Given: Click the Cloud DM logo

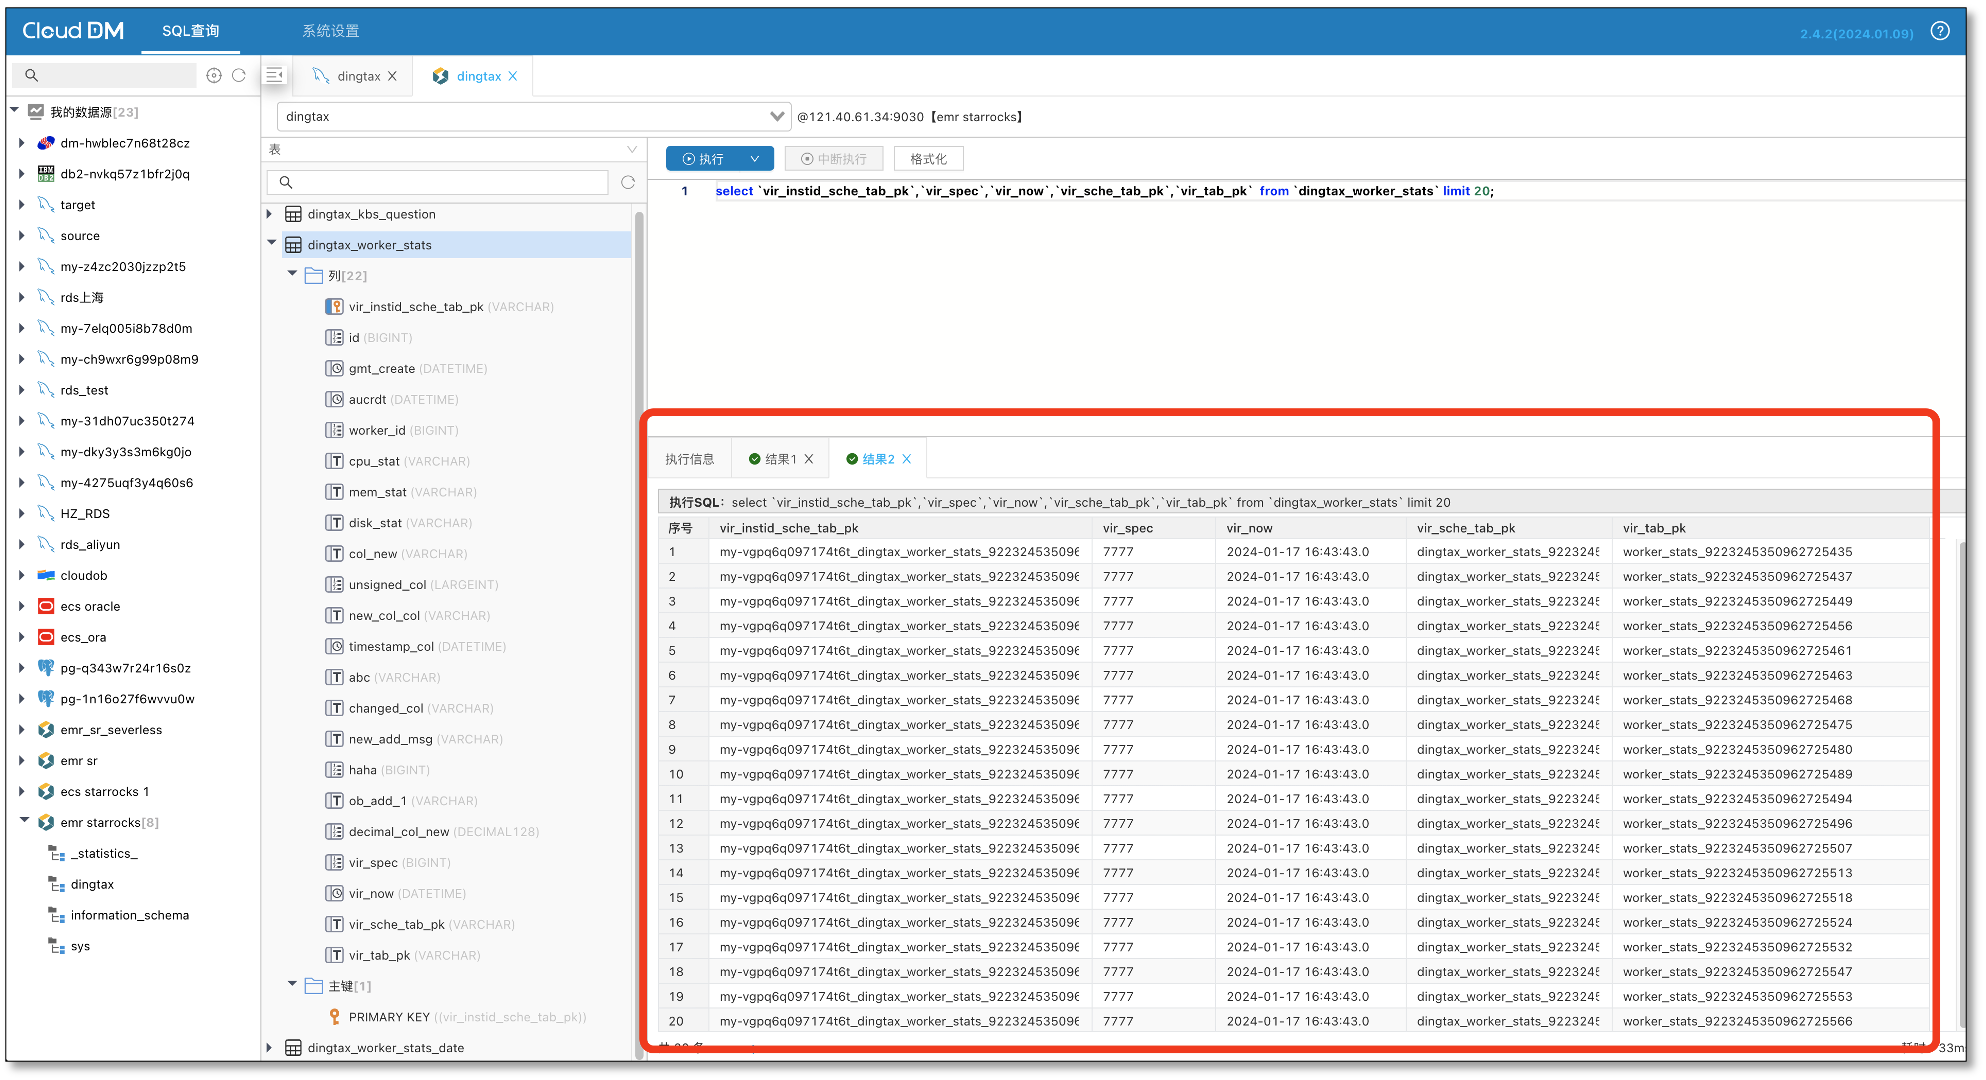Looking at the screenshot, I should (x=73, y=31).
